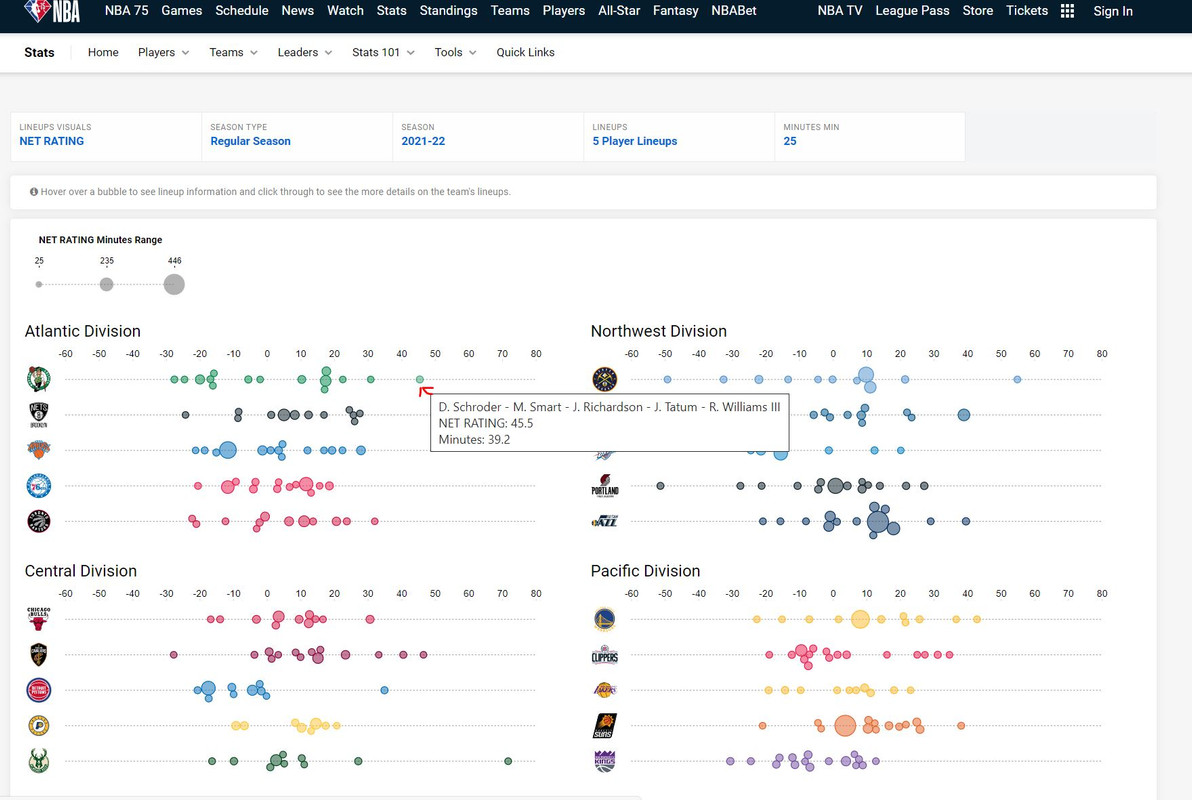Viewport: 1192px width, 800px height.
Task: Click the LA Clippers logo
Action: click(605, 656)
